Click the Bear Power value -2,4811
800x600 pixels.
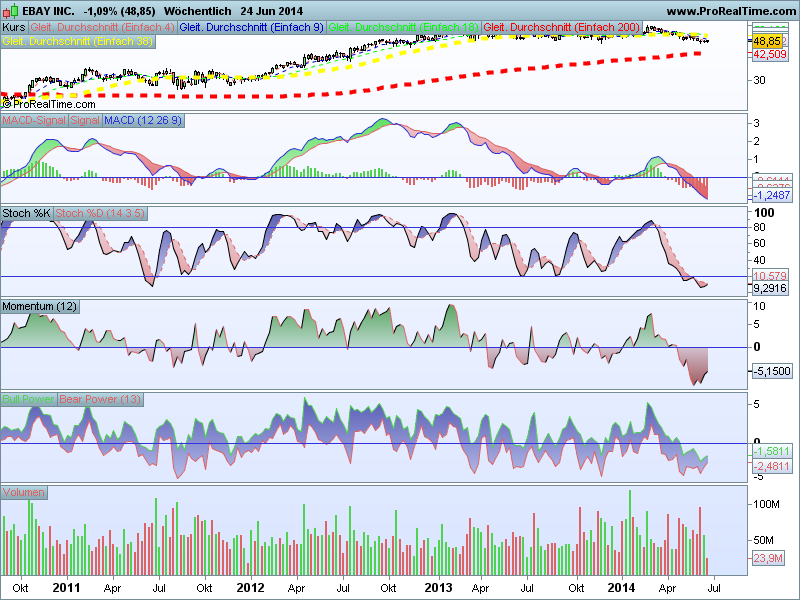(x=771, y=466)
